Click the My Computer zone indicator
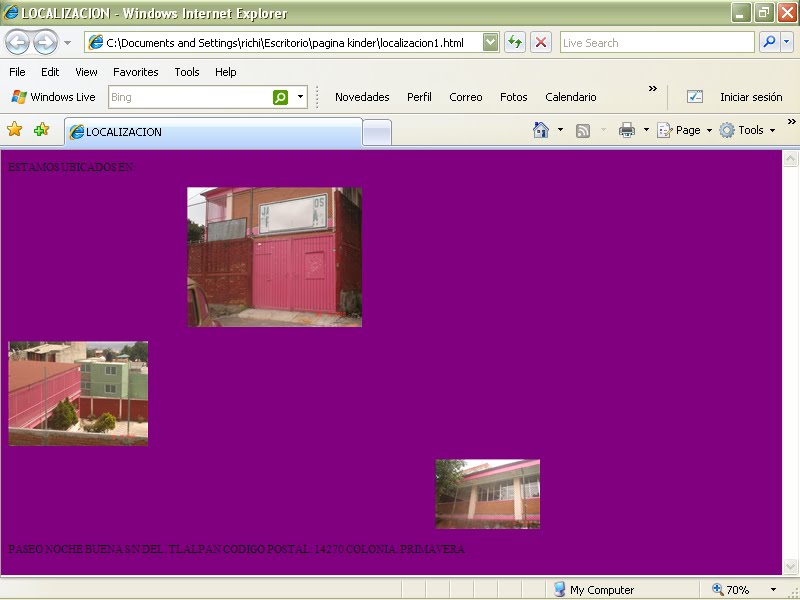 (x=594, y=590)
